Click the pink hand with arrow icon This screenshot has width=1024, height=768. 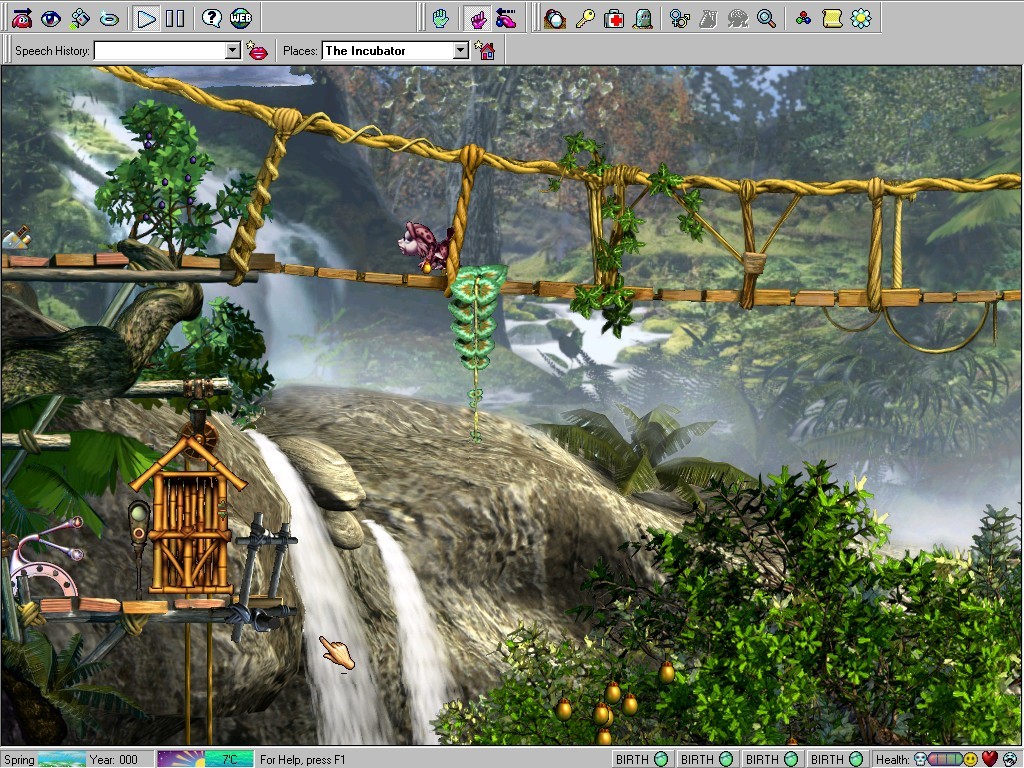click(x=506, y=18)
